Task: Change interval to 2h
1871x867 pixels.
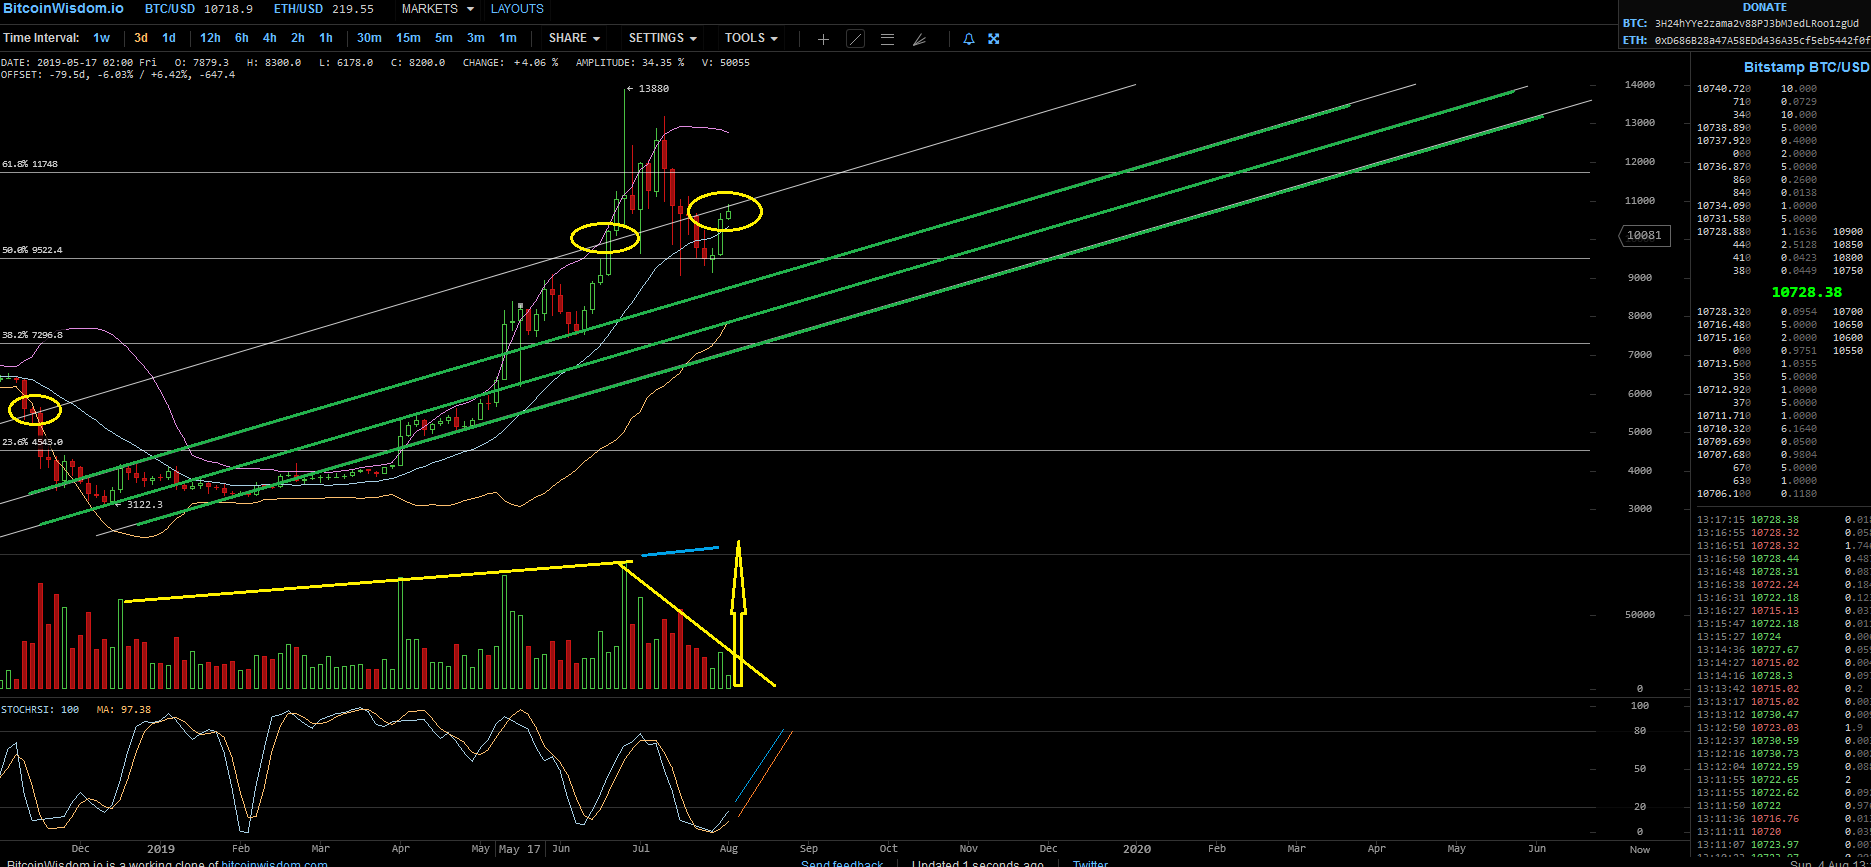Action: (298, 38)
